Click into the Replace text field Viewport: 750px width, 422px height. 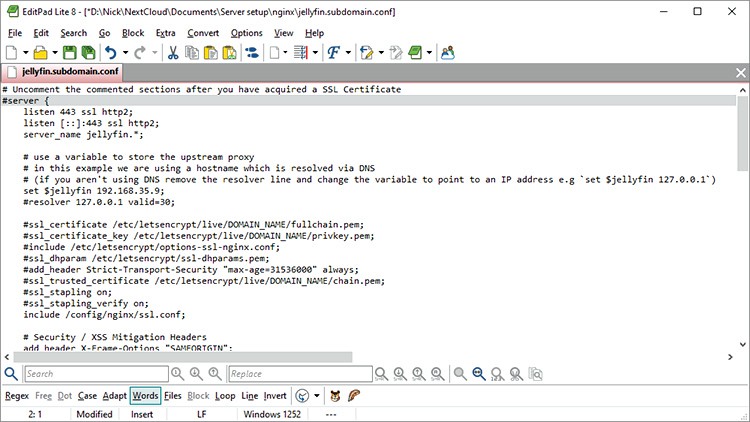point(300,374)
